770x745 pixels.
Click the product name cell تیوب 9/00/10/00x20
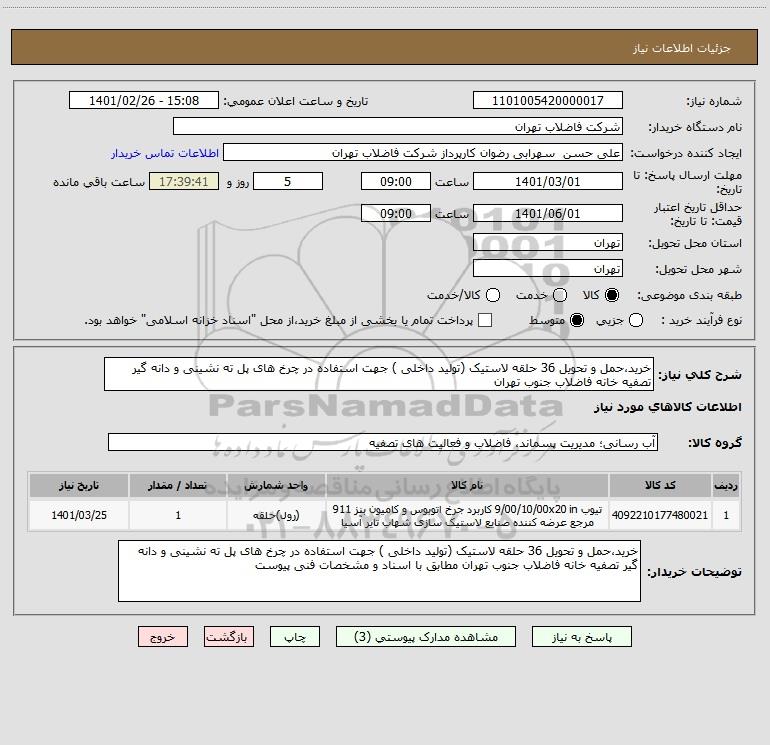(x=467, y=515)
